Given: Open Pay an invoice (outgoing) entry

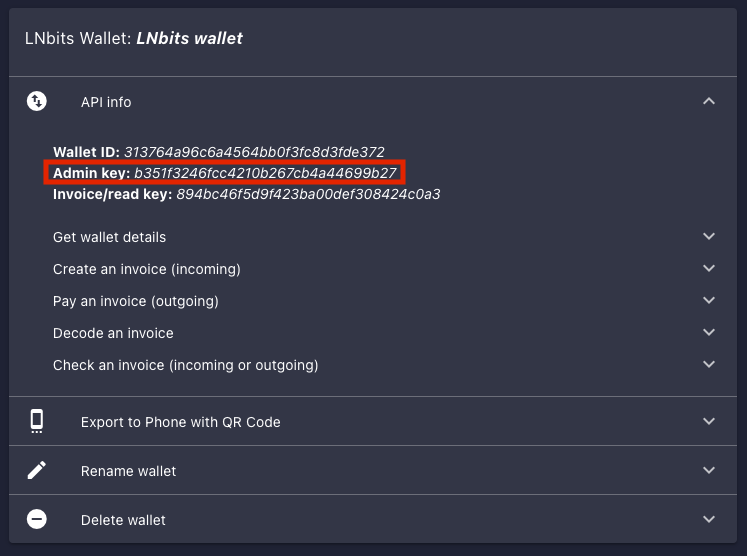Looking at the screenshot, I should (x=136, y=301).
